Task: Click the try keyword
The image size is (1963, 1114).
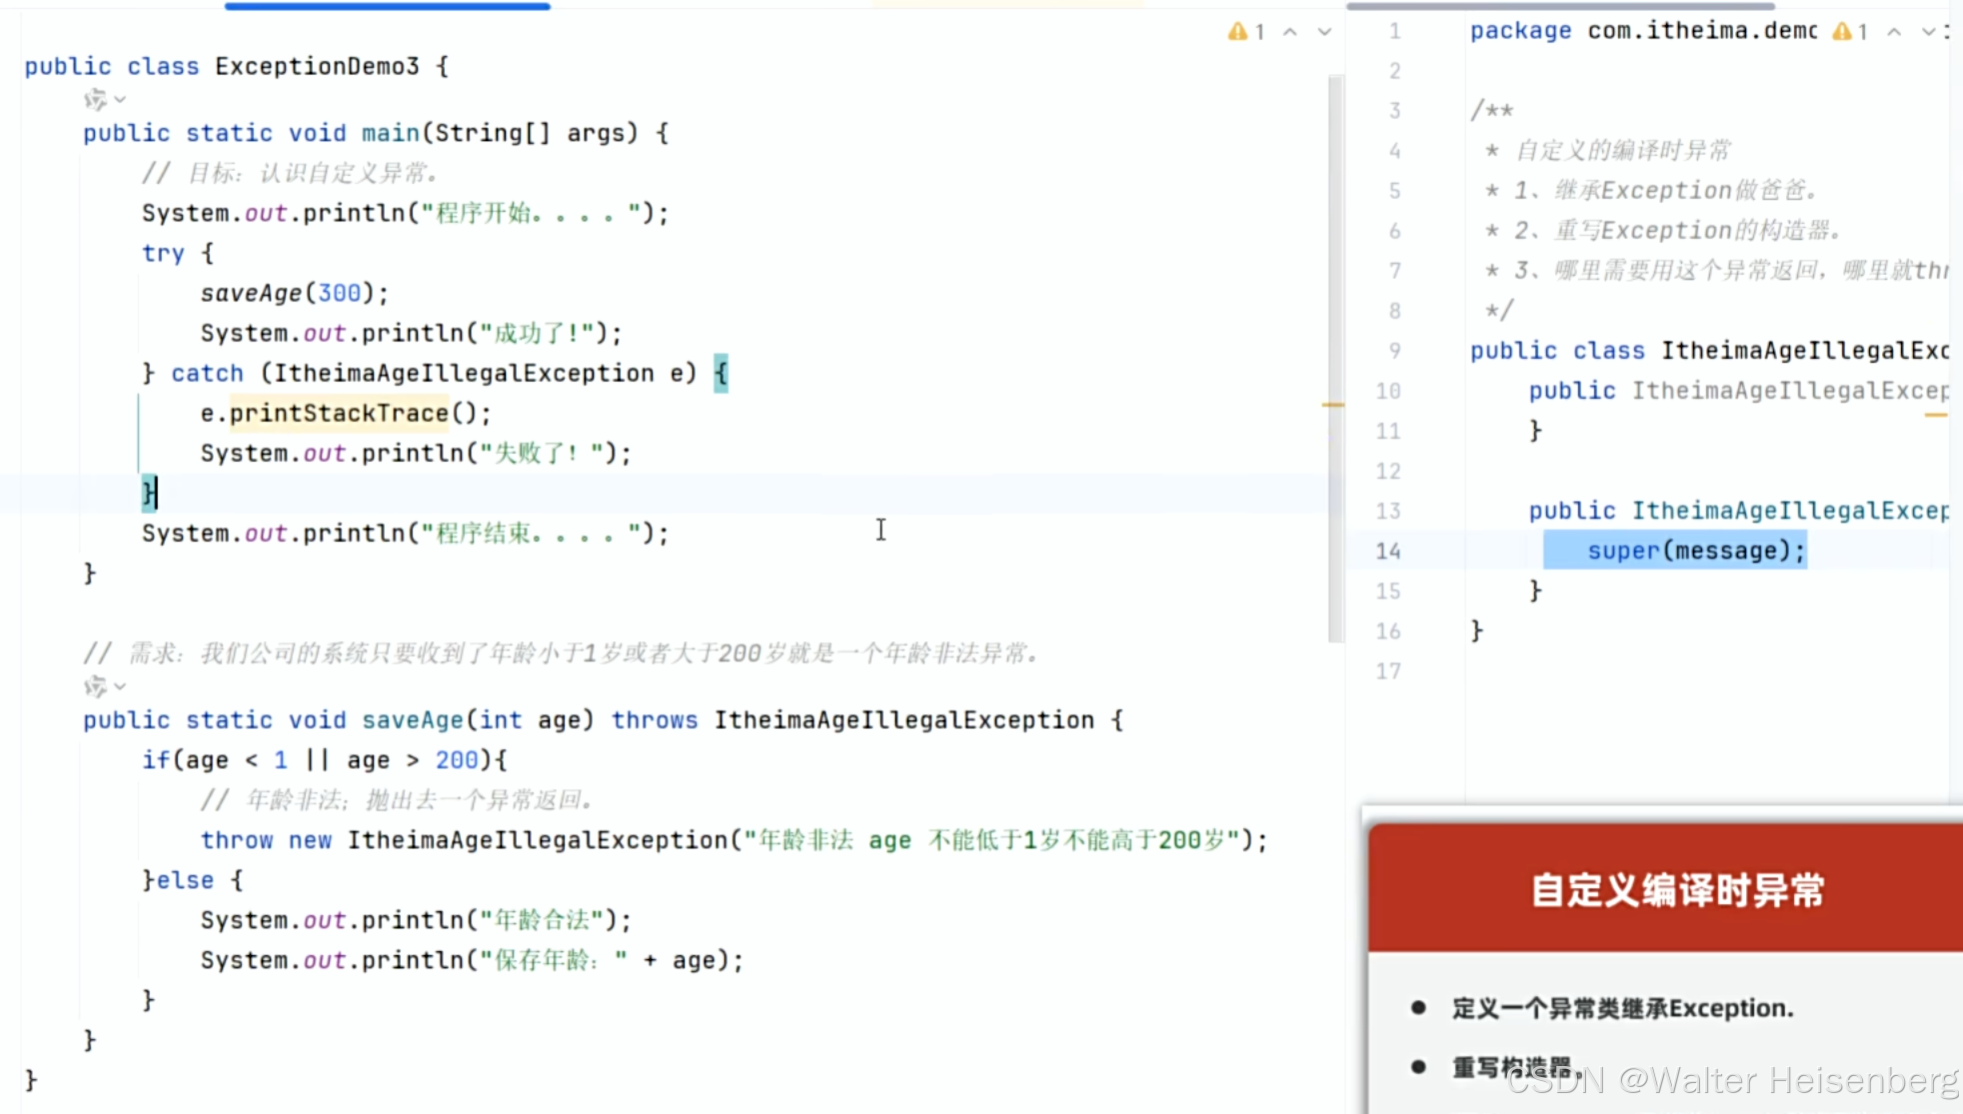Action: click(163, 253)
